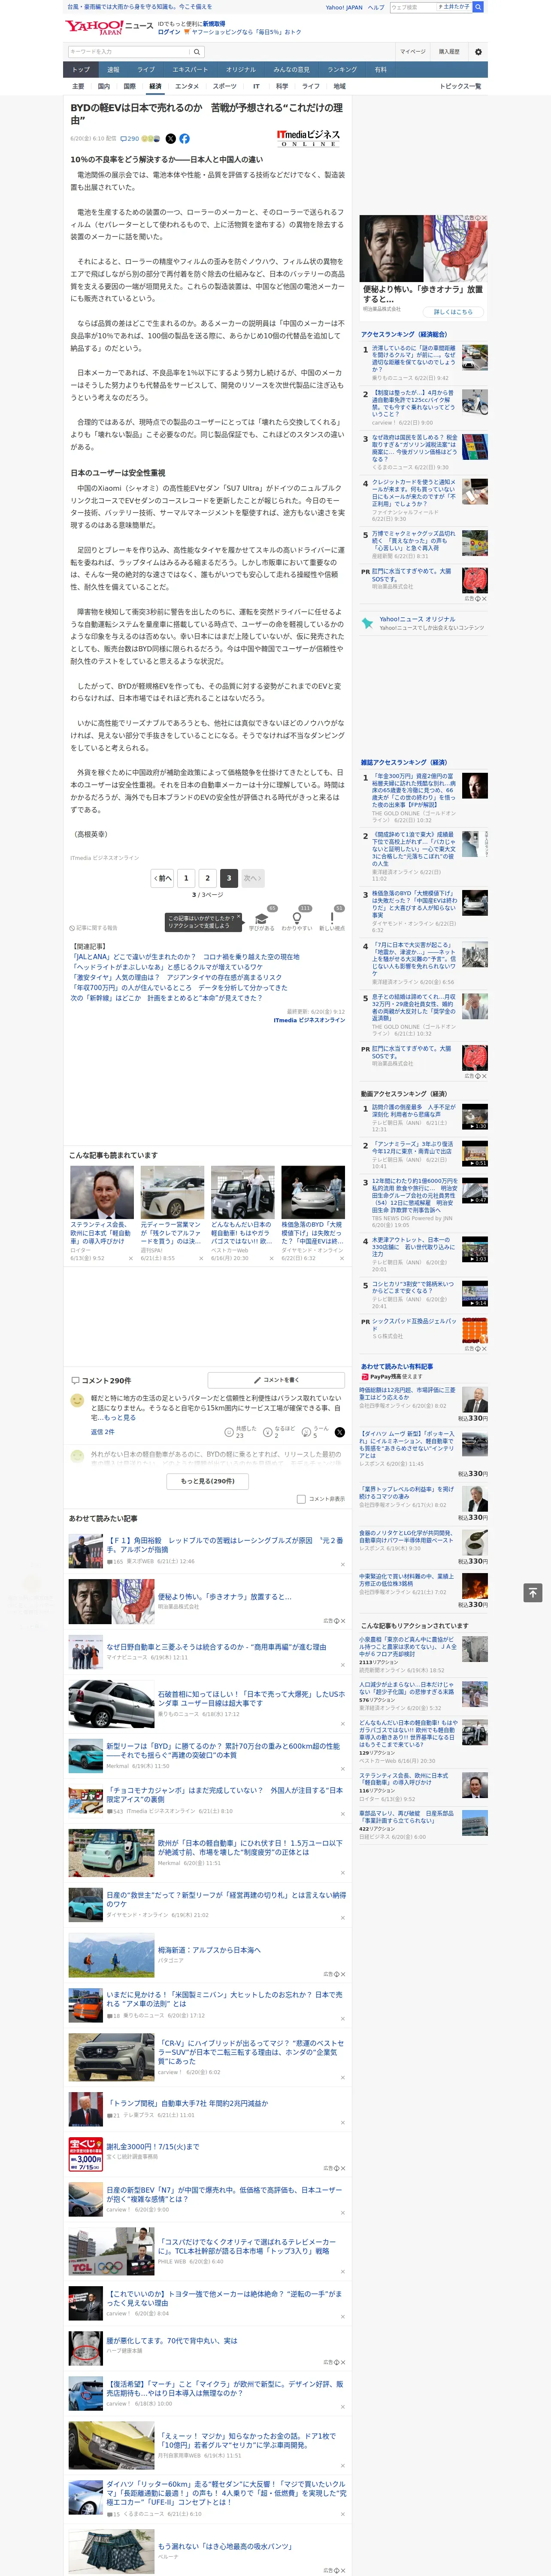Screen dimensions: 551x2576
Task: Click コメントを書く button
Action: point(276,1380)
